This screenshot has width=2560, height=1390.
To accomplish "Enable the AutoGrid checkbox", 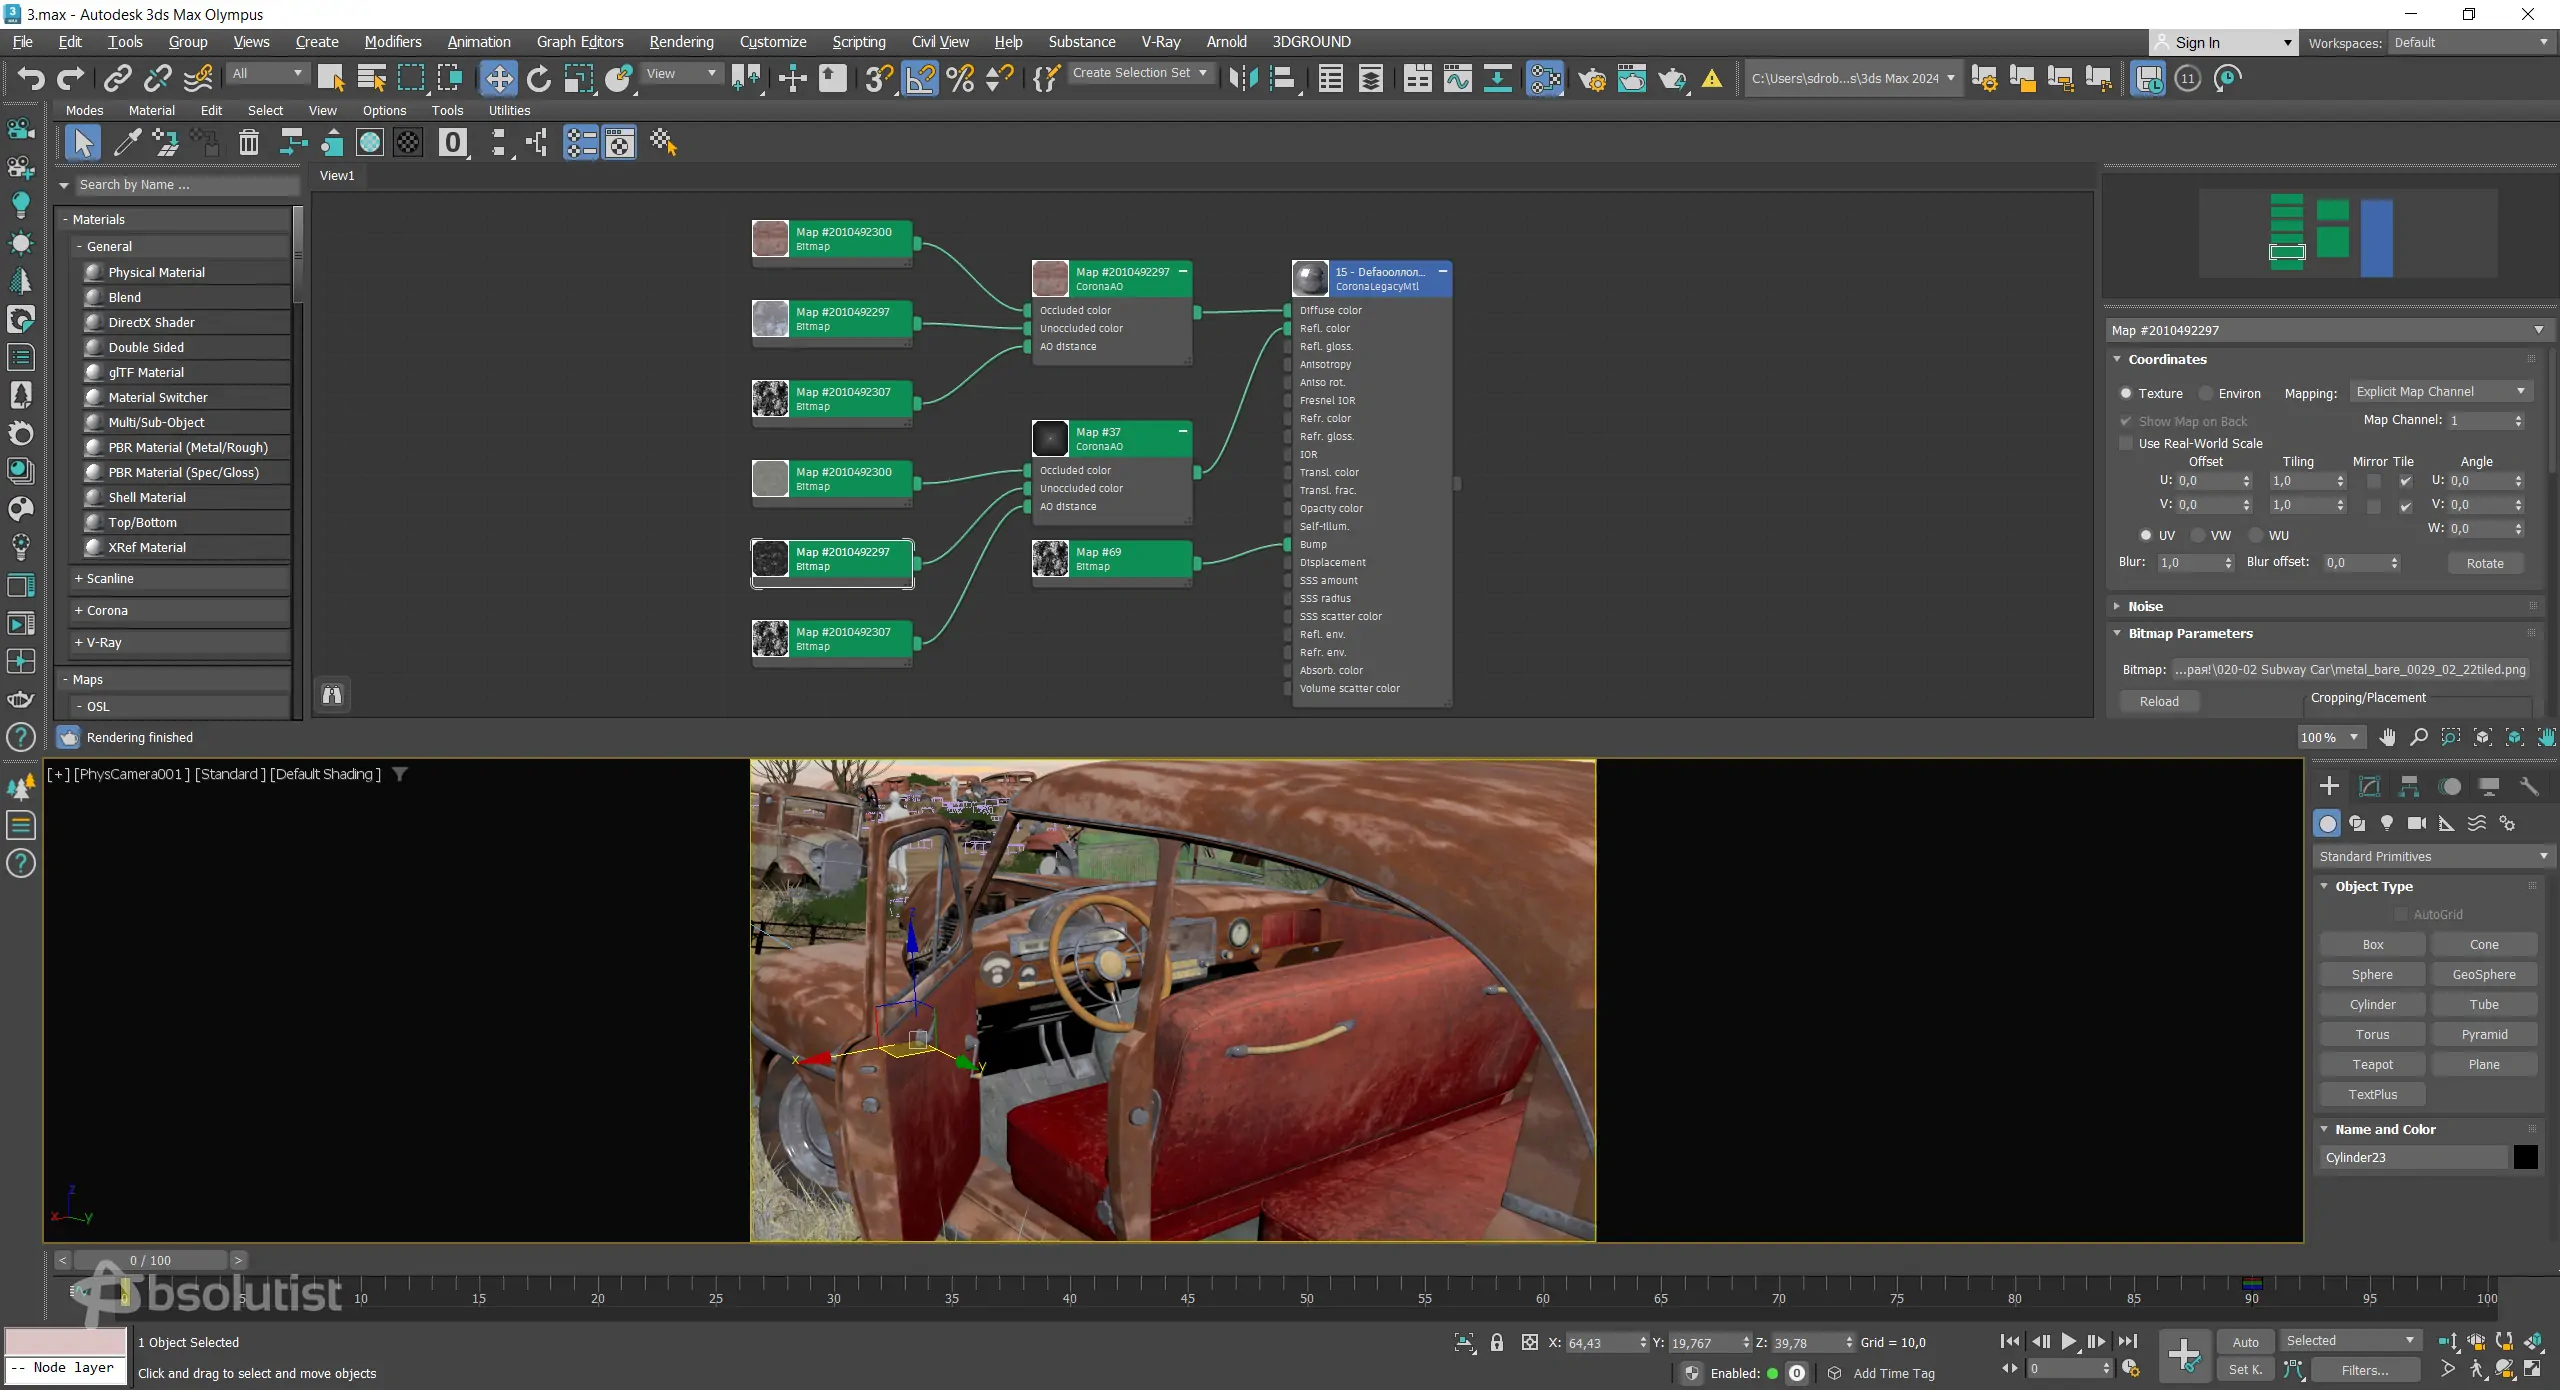I will coord(2401,915).
